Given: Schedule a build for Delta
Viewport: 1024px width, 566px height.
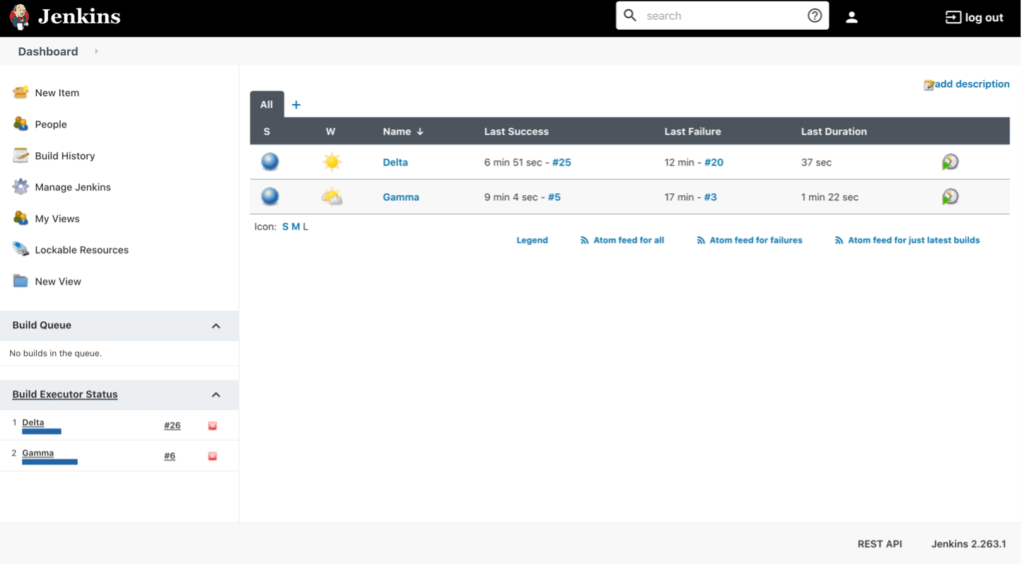Looking at the screenshot, I should pos(950,161).
